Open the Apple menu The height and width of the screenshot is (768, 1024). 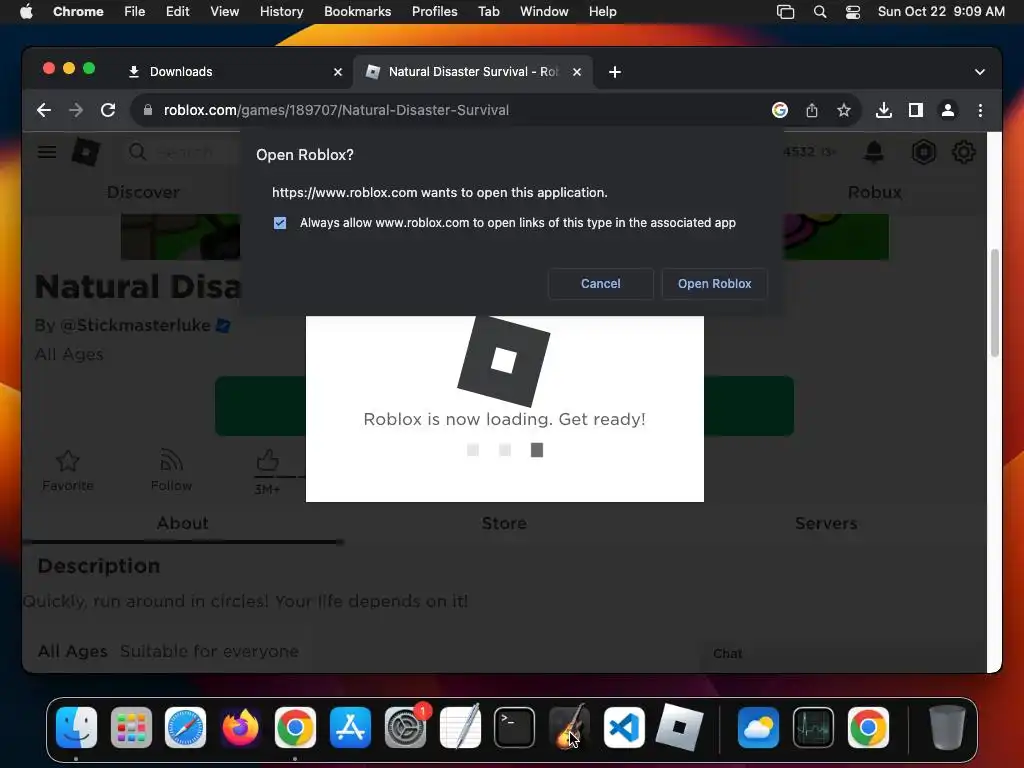point(26,11)
